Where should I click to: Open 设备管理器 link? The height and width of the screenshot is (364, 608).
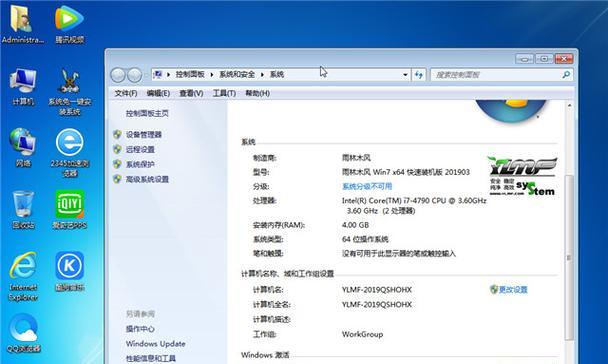pos(143,135)
